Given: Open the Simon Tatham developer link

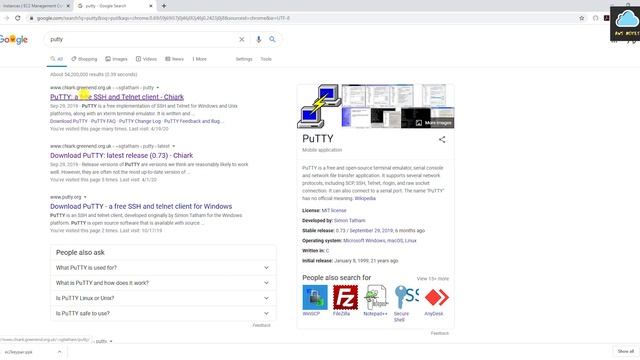Looking at the screenshot, I should (x=350, y=220).
